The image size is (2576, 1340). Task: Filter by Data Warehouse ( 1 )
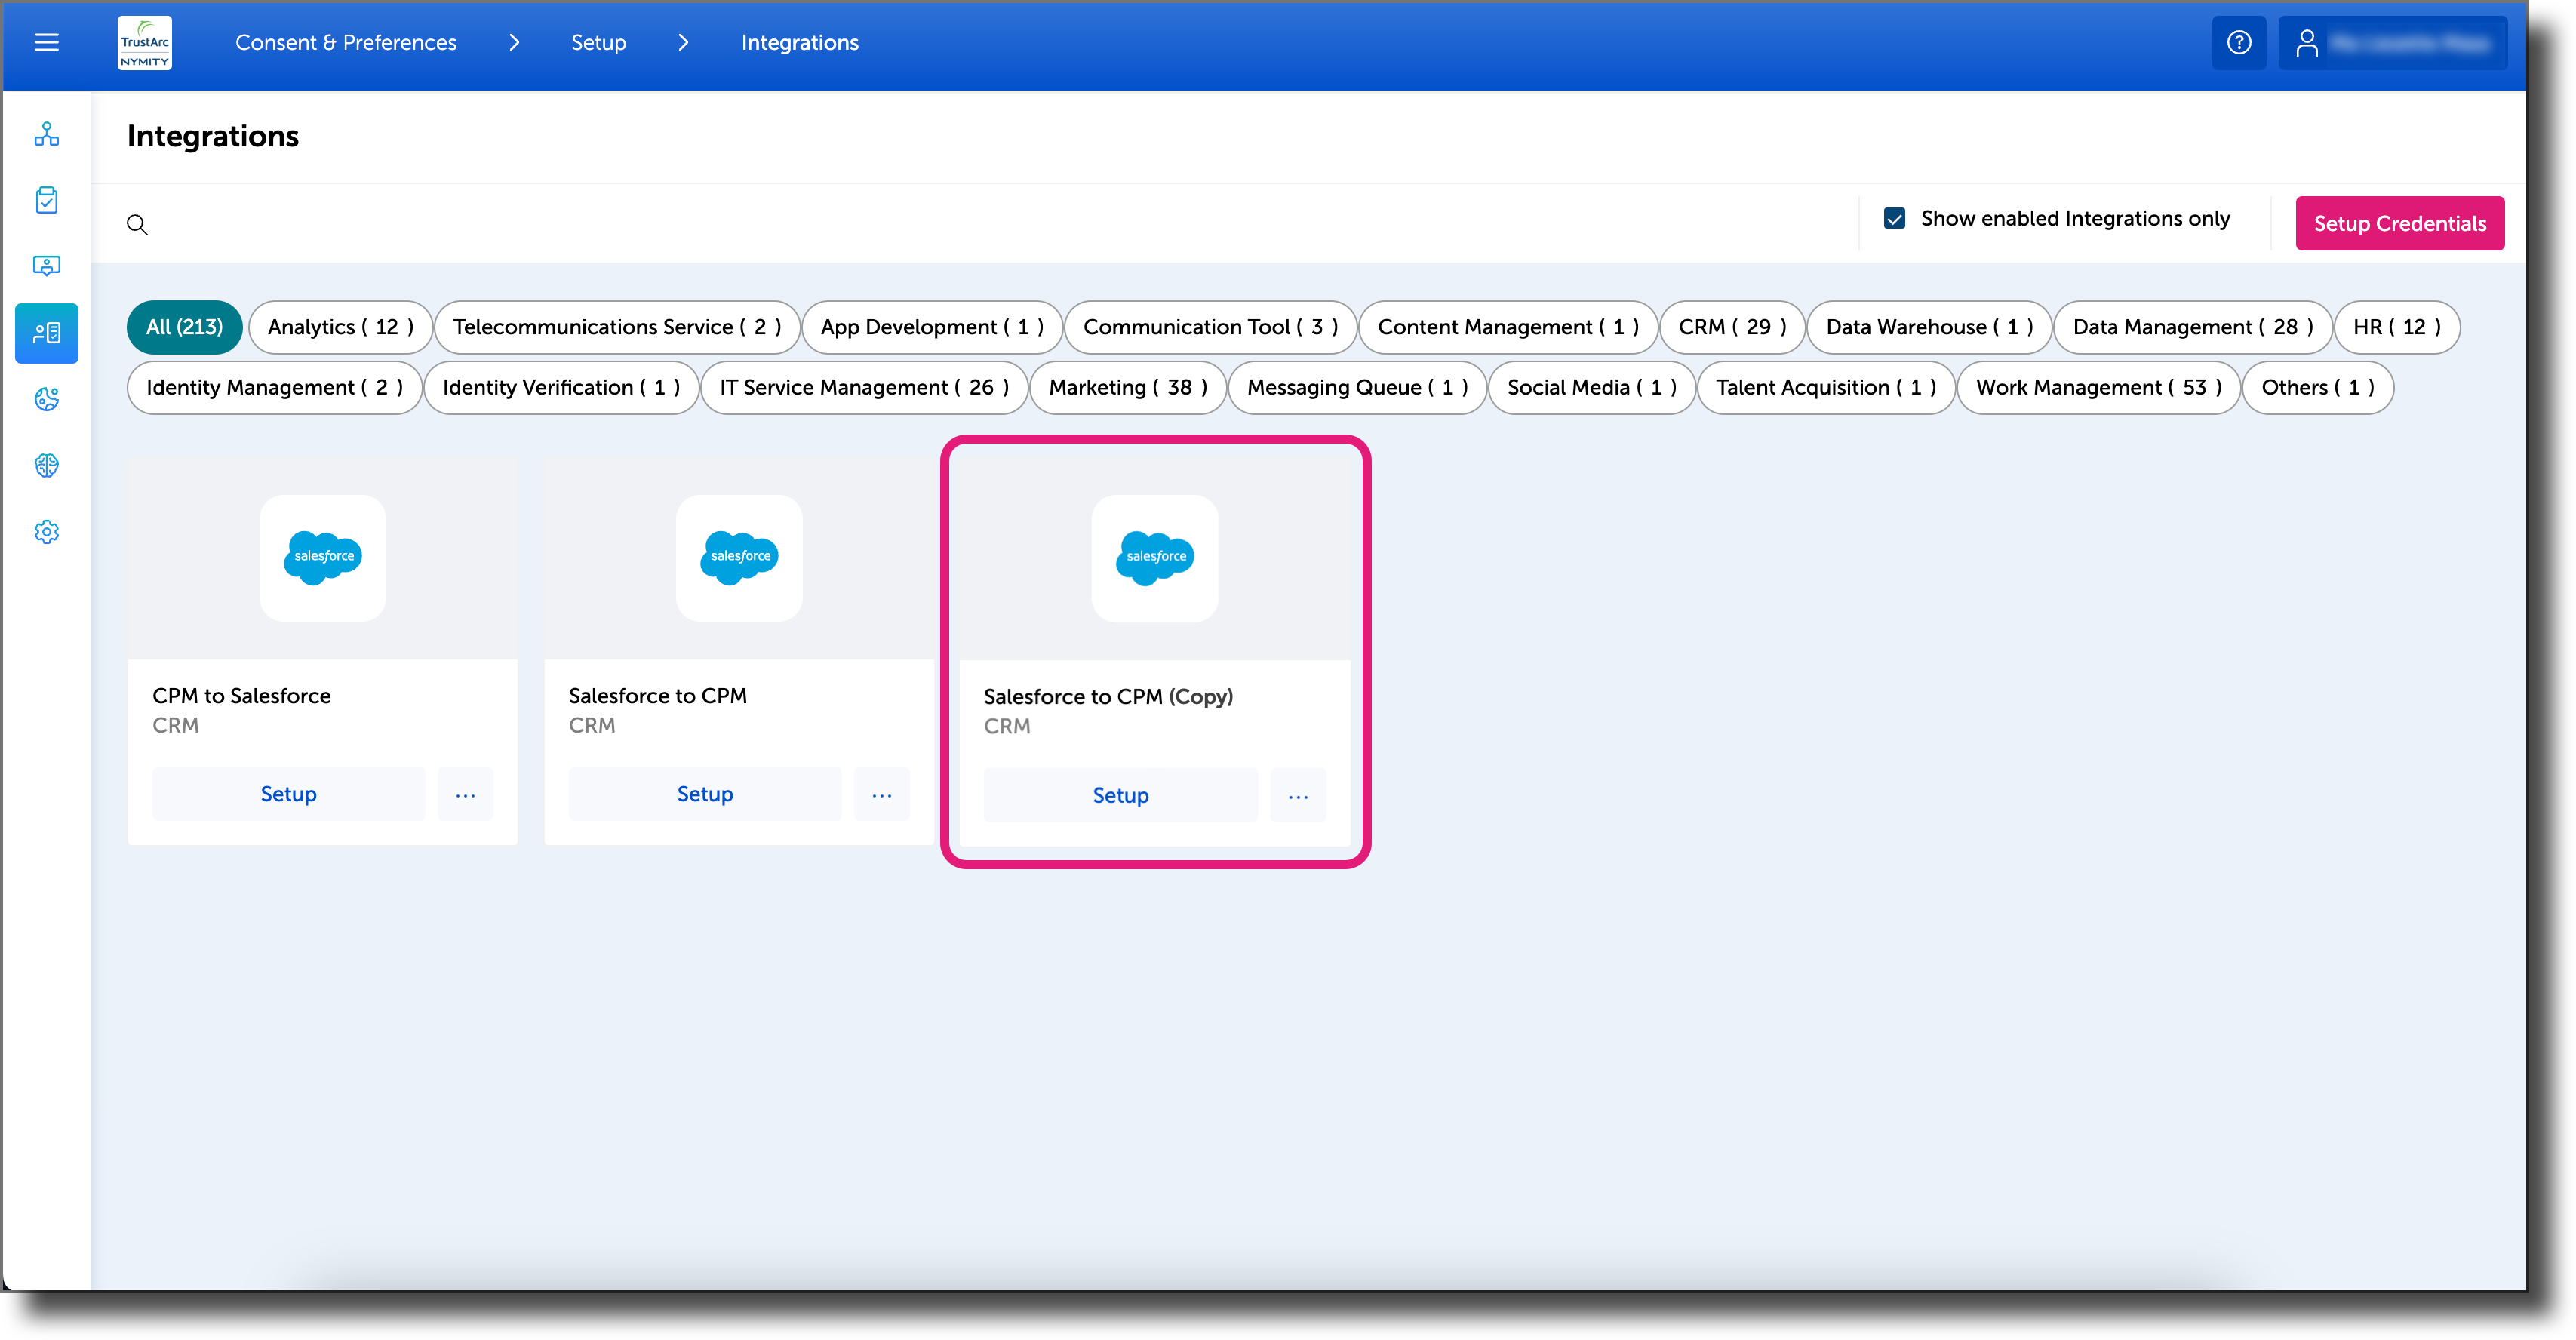[x=1929, y=327]
